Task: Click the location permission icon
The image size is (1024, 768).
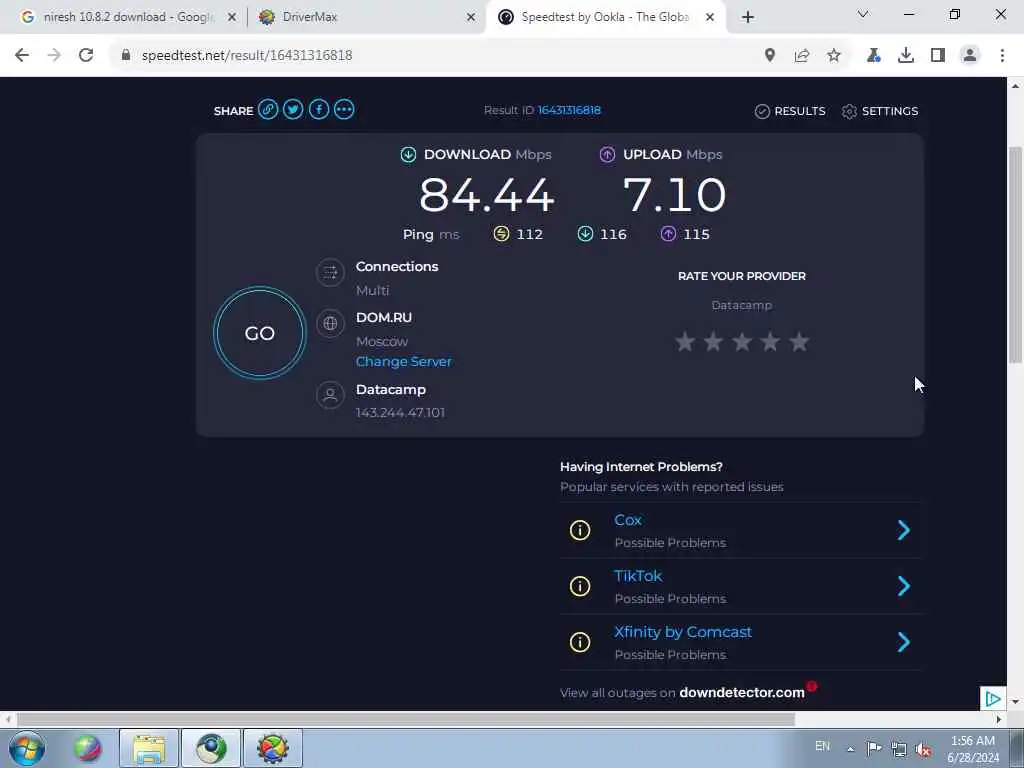Action: (770, 56)
